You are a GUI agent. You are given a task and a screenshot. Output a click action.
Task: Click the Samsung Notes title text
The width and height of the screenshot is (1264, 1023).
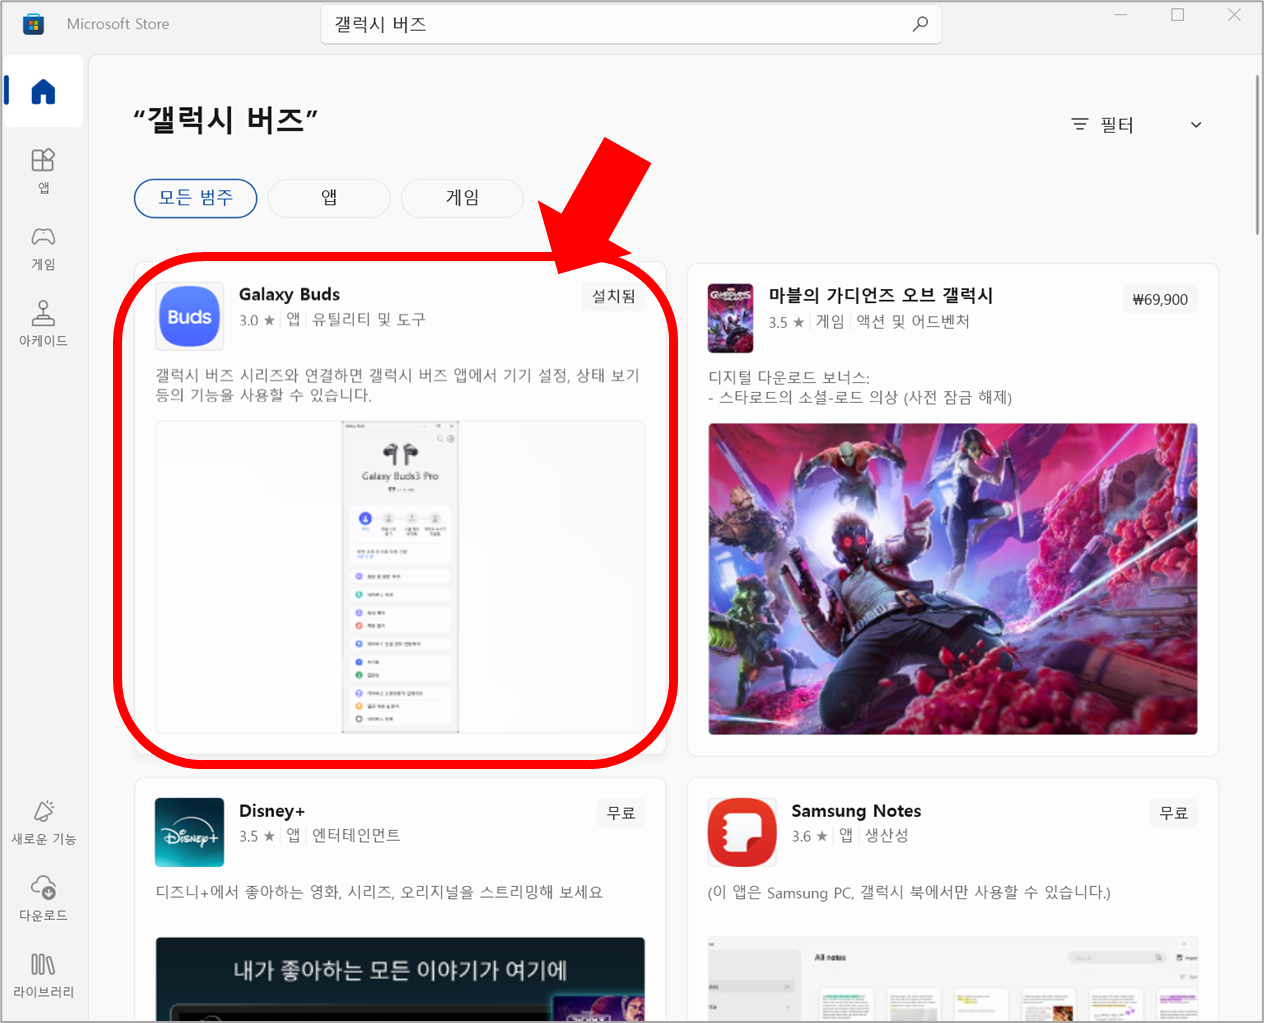(x=856, y=811)
